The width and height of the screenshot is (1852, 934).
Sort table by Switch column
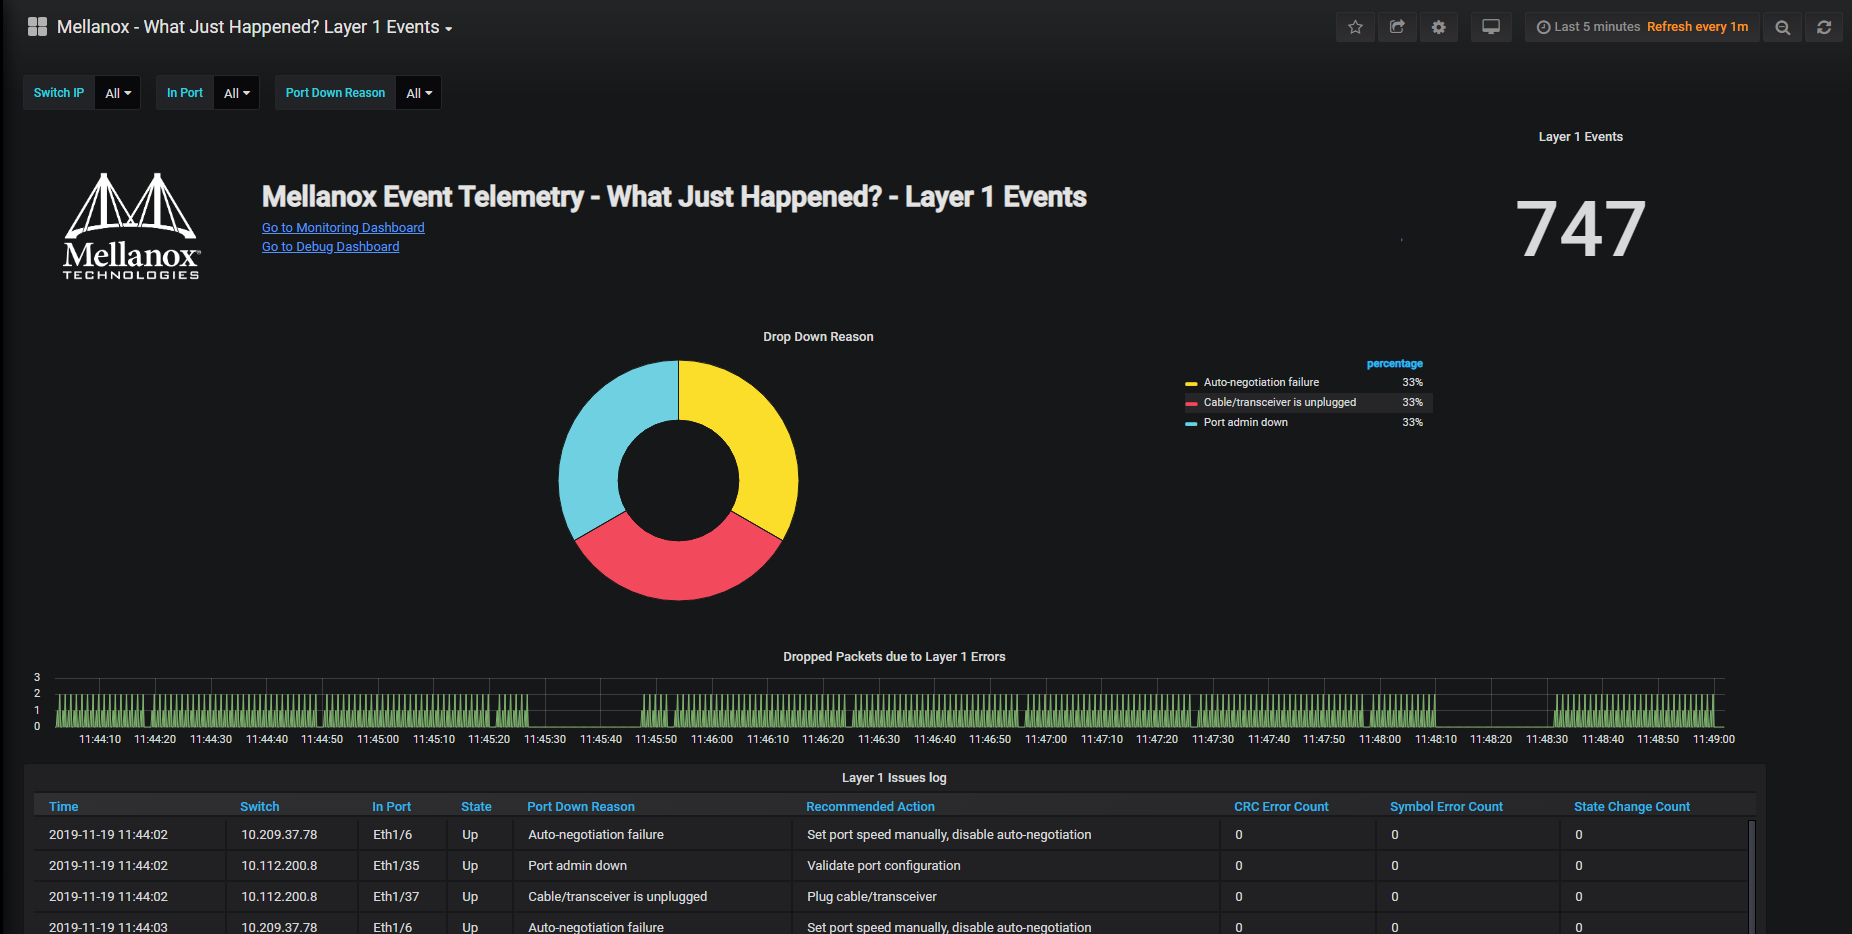(260, 807)
